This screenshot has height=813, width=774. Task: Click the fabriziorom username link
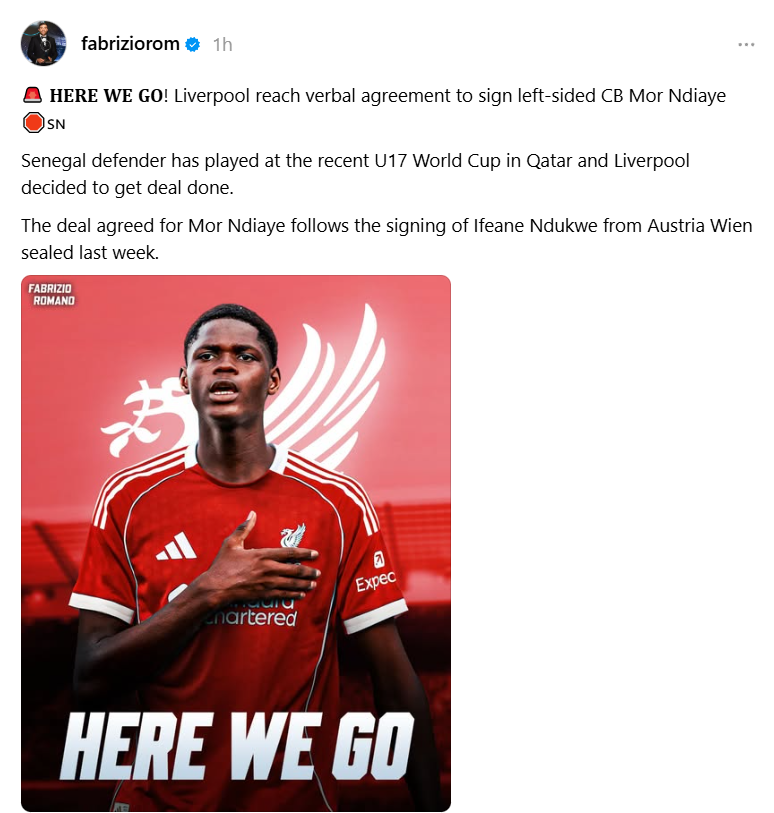pyautogui.click(x=130, y=44)
